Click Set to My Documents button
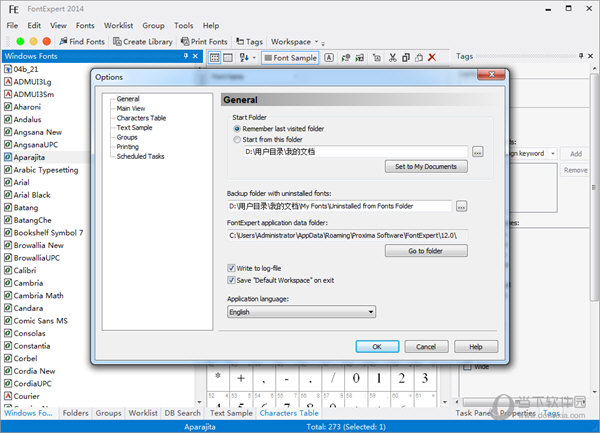 (426, 167)
